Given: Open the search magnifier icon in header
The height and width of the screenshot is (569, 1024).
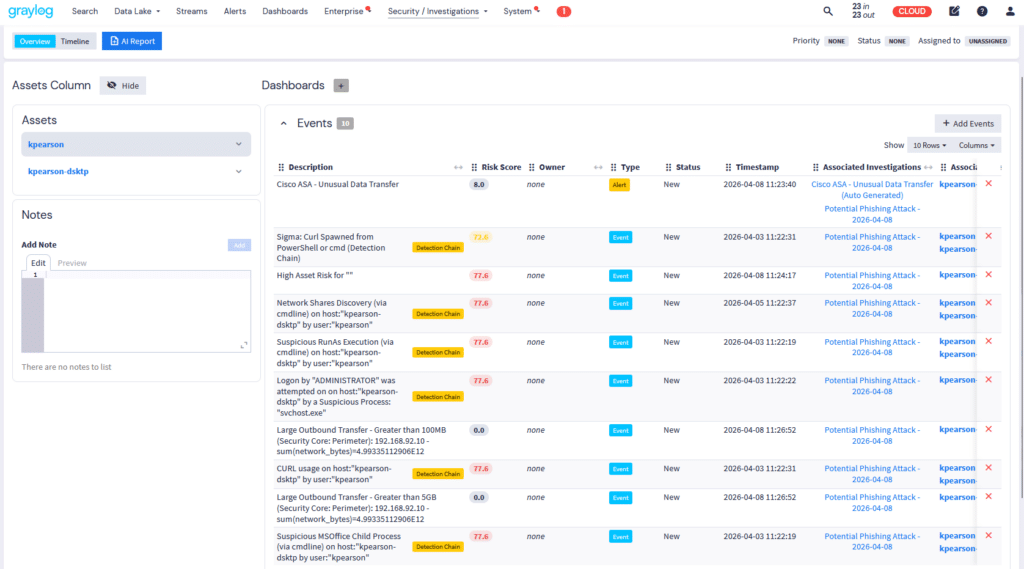Looking at the screenshot, I should coord(827,11).
